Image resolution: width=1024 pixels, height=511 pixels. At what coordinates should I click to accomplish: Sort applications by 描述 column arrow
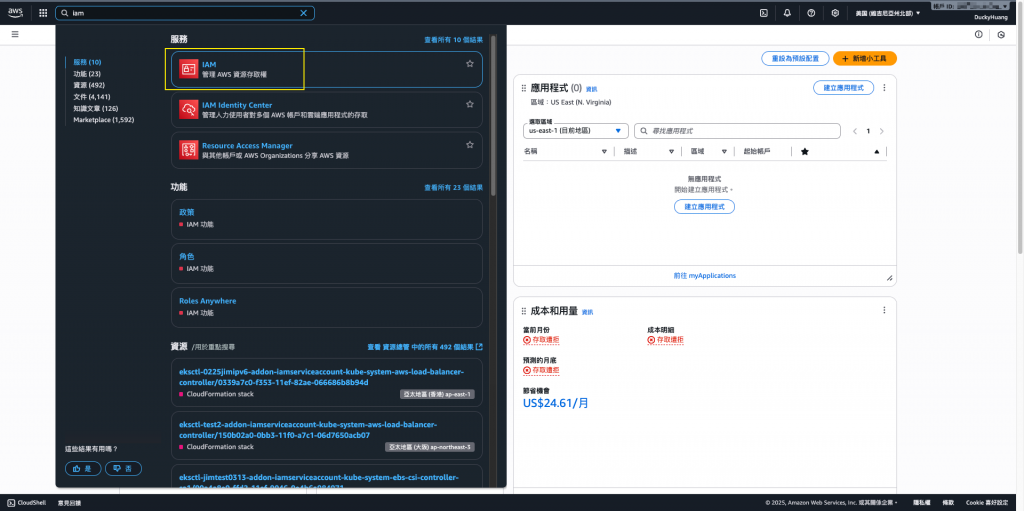pos(671,152)
